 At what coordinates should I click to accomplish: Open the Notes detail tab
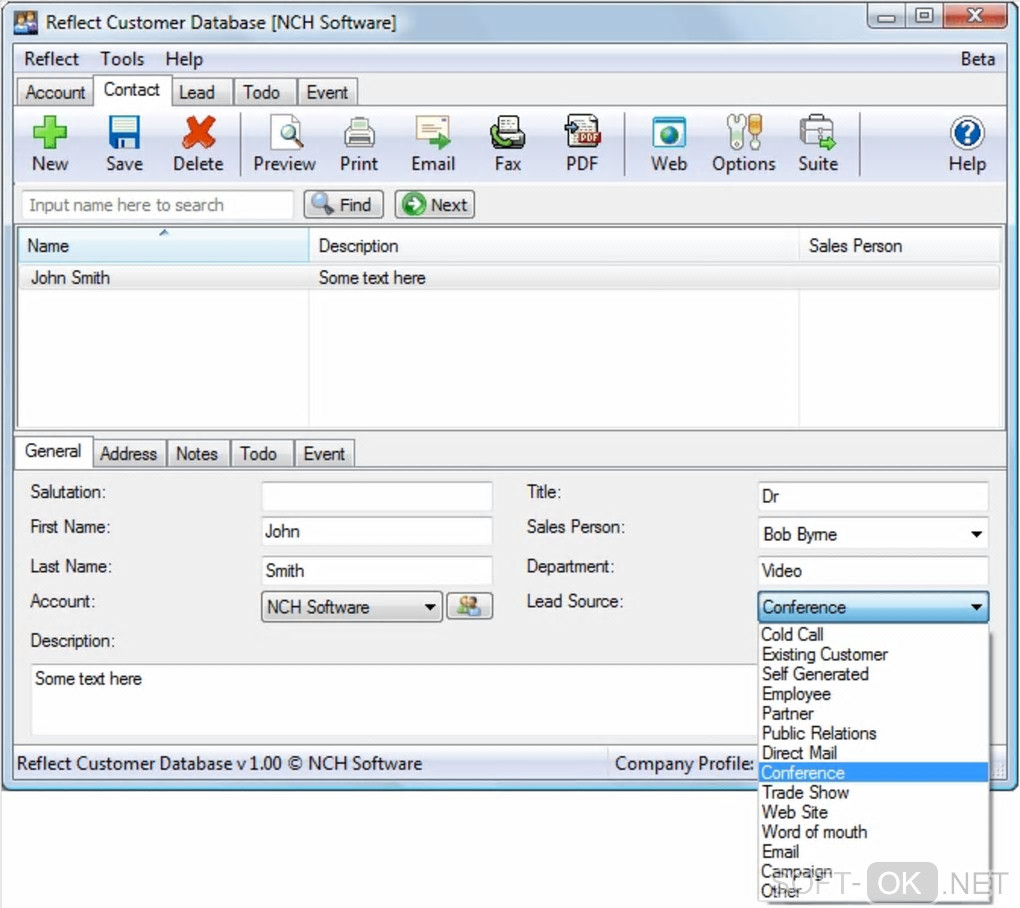click(x=197, y=453)
